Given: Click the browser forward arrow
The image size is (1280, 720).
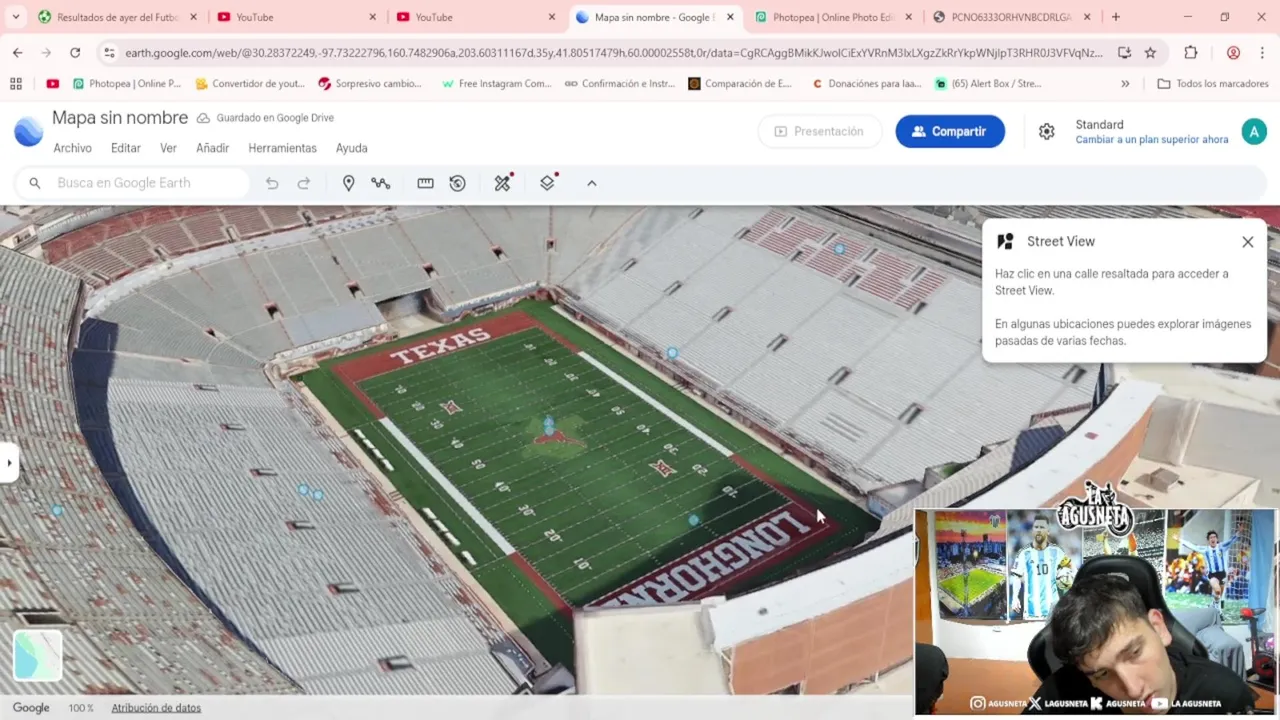Looking at the screenshot, I should [46, 53].
